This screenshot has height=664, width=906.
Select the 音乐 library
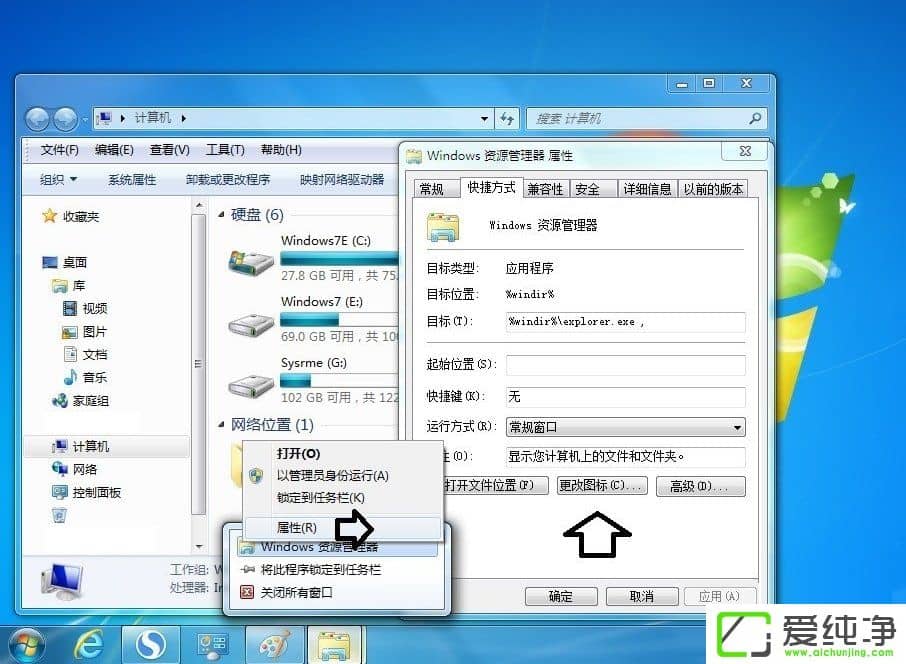(86, 377)
